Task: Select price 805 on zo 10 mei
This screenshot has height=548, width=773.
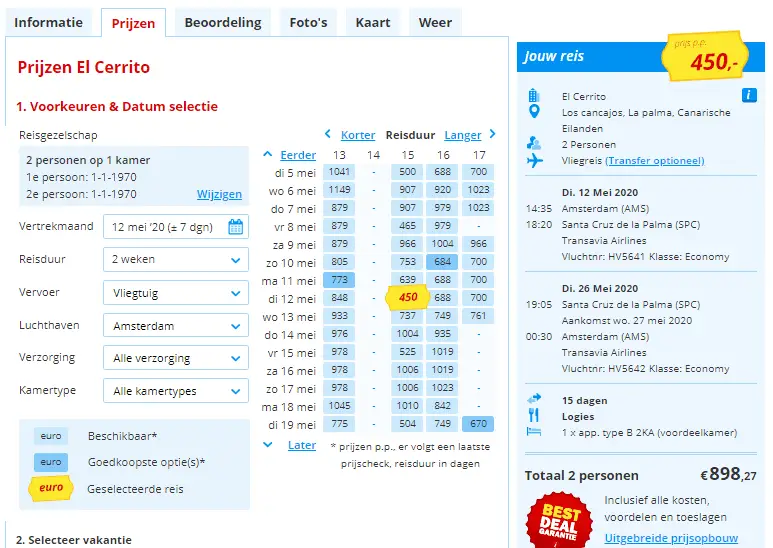Action: [x=339, y=262]
